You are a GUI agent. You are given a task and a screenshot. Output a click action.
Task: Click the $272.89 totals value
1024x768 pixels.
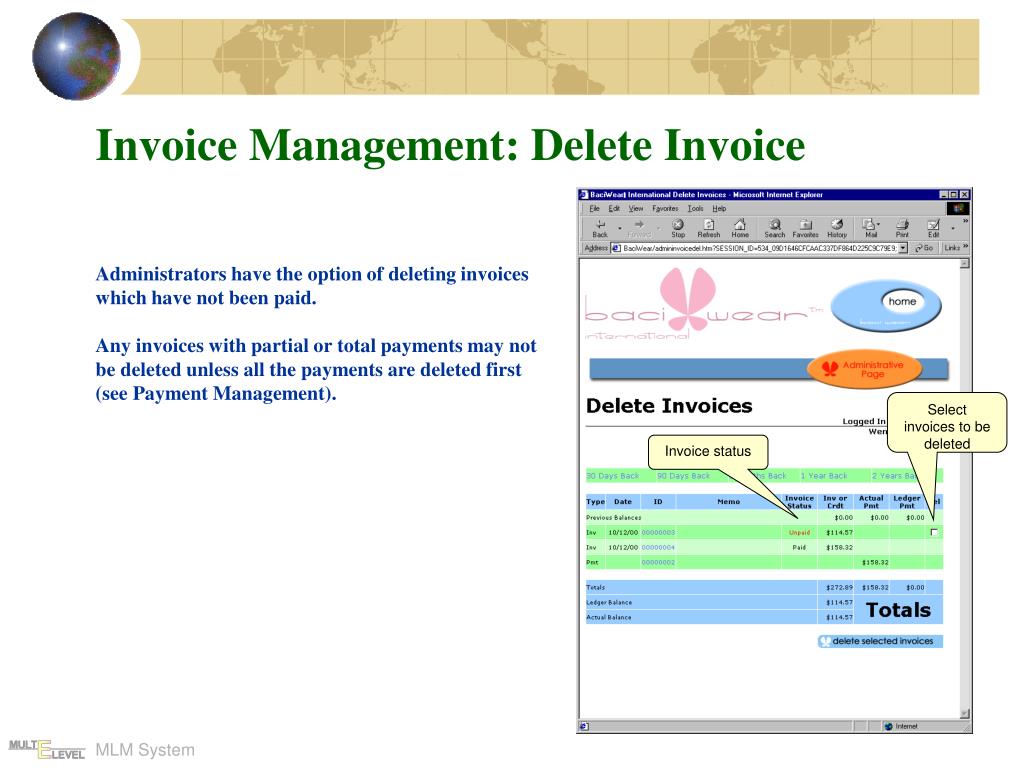[x=839, y=588]
